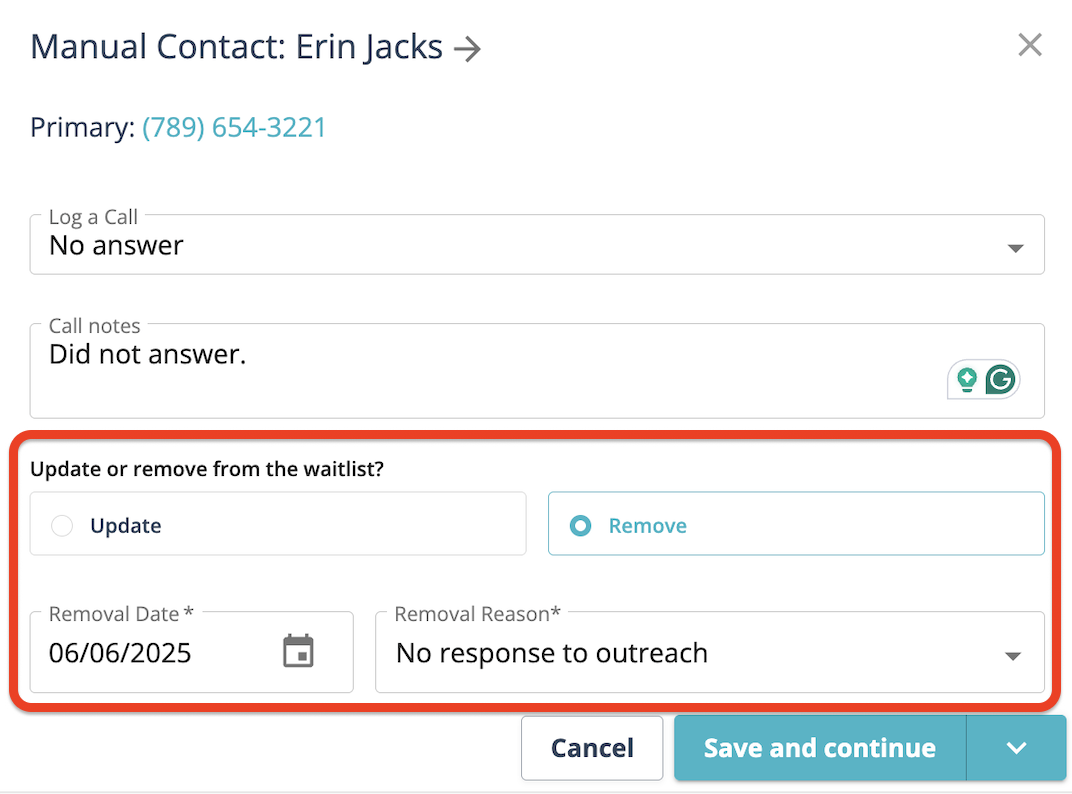Open the "No response to outreach" dropdown
The width and height of the screenshot is (1072, 794).
click(690, 654)
